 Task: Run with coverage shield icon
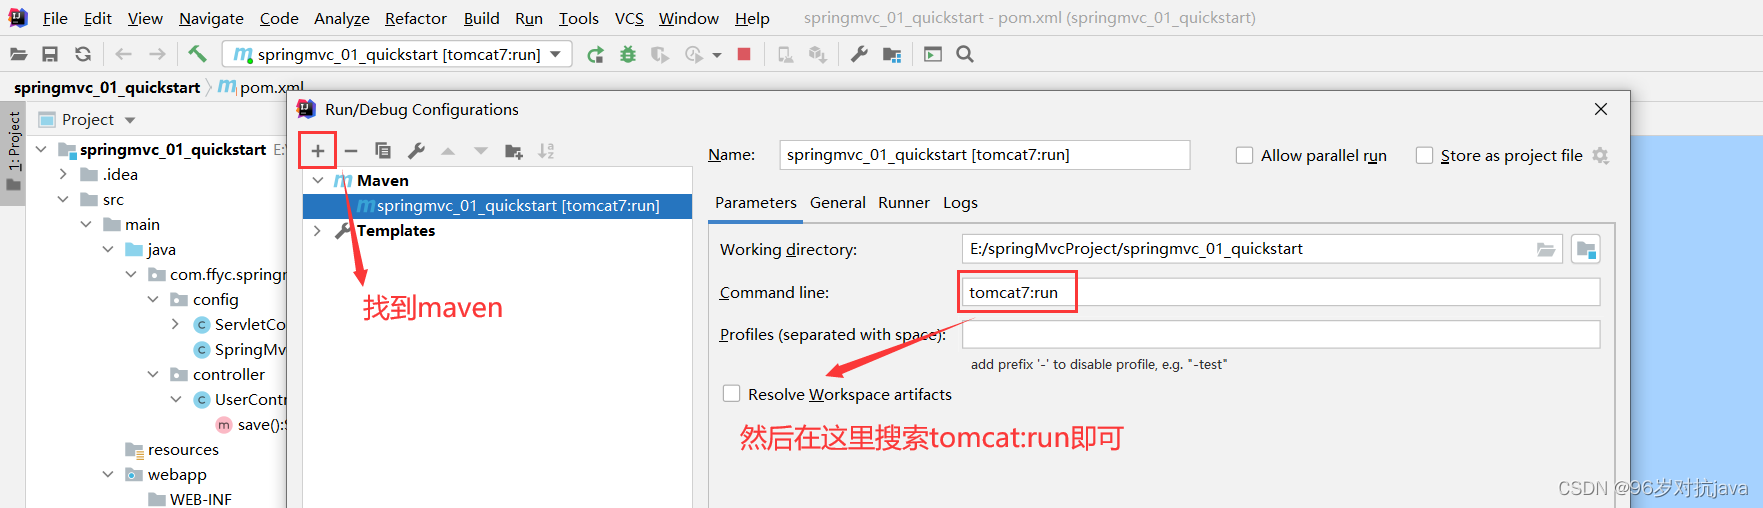660,54
